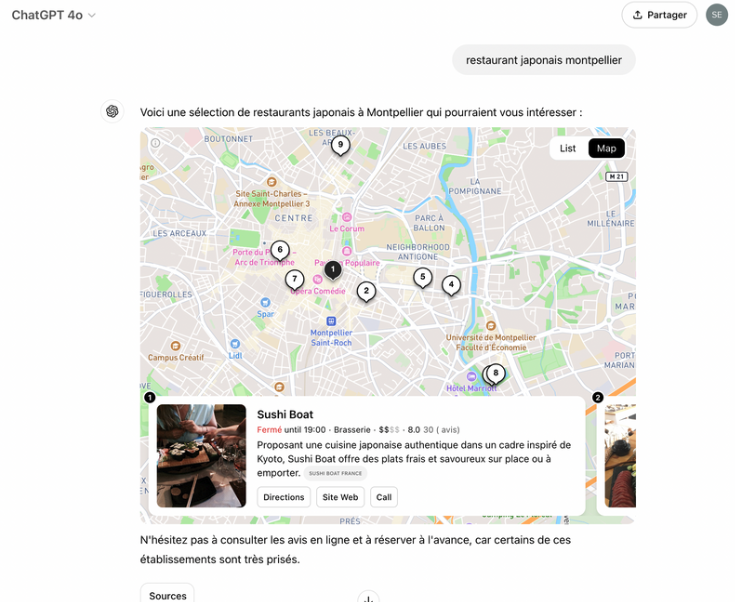
Task: Click the map info icon
Action: click(x=156, y=143)
